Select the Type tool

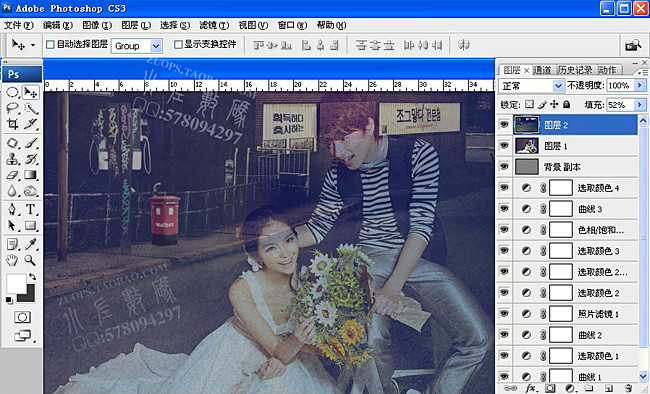pyautogui.click(x=30, y=209)
